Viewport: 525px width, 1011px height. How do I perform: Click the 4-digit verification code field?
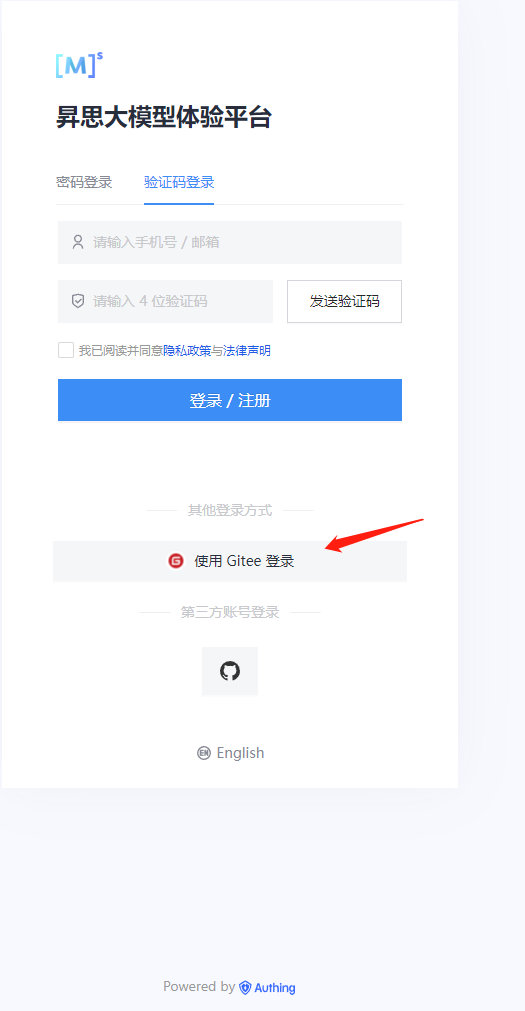(165, 301)
